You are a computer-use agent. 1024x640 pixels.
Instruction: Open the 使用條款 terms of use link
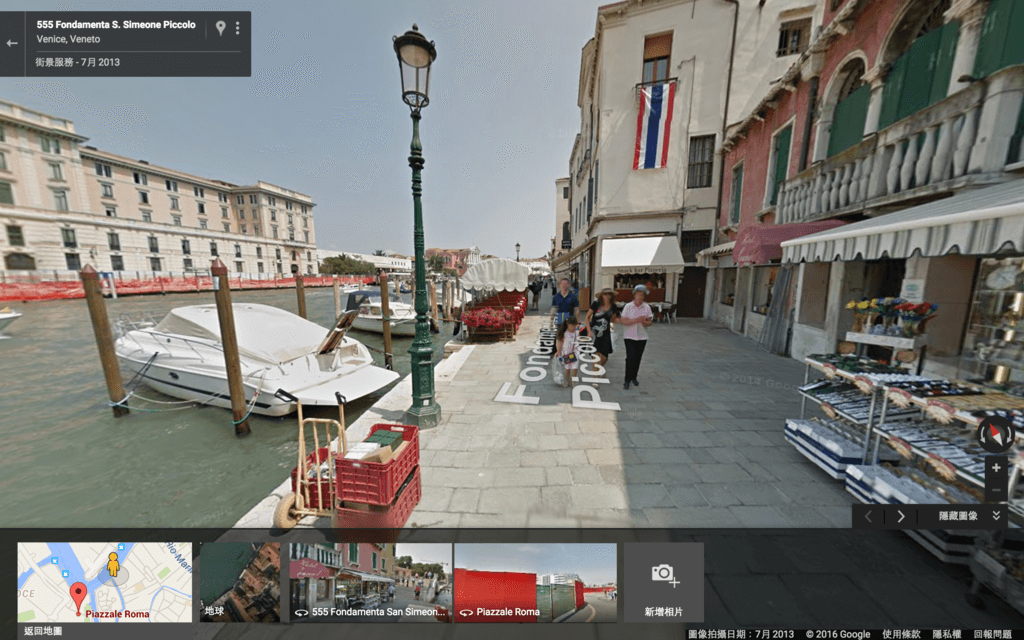tap(901, 634)
